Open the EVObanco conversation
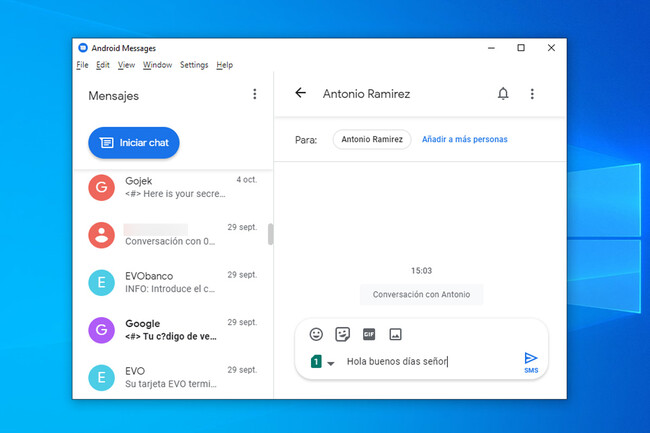This screenshot has width=650, height=433. click(x=173, y=283)
